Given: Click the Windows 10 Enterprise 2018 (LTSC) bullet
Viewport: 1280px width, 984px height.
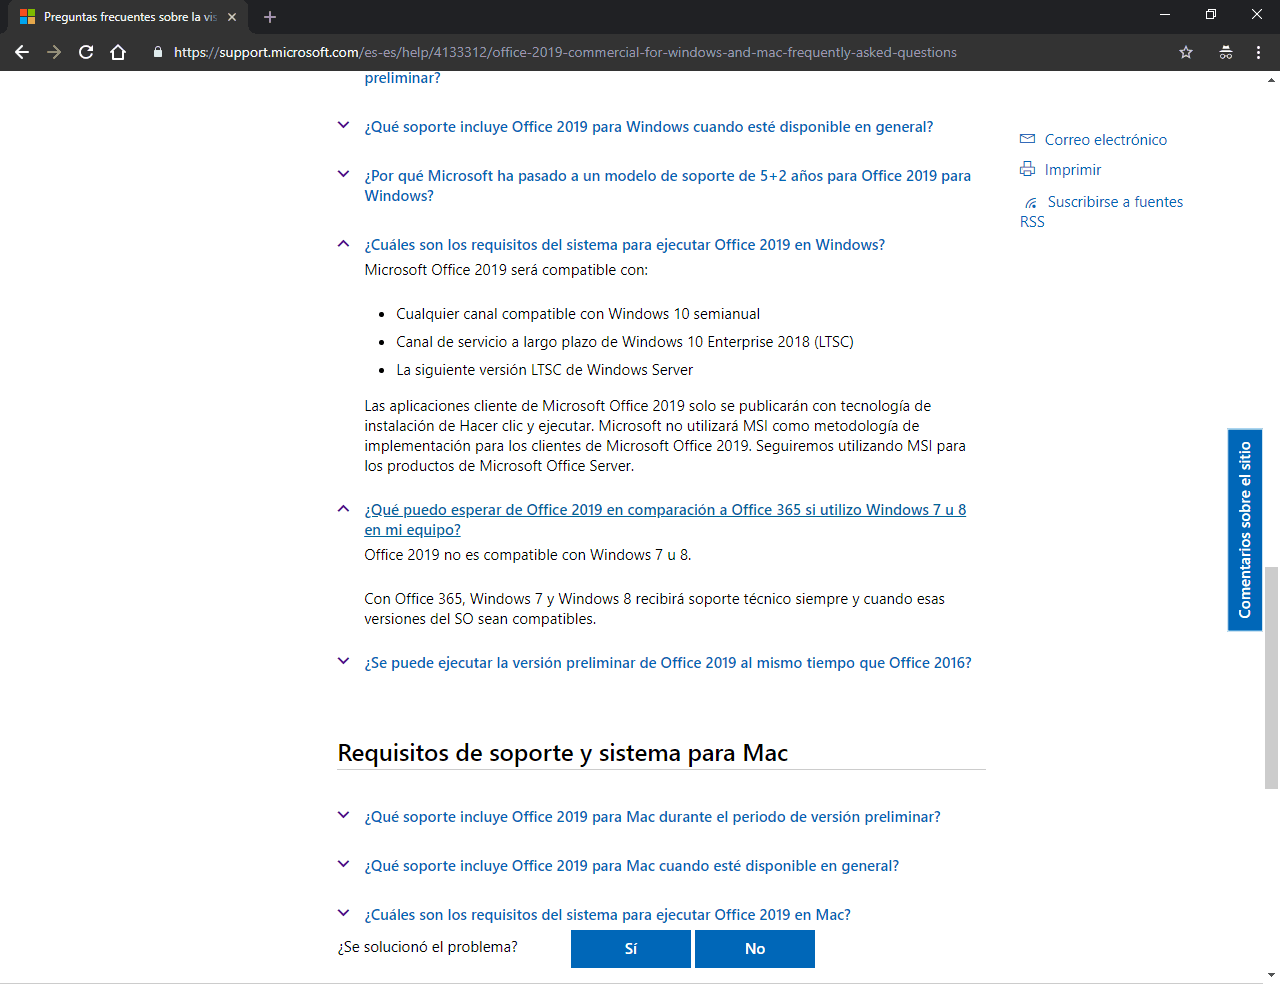Looking at the screenshot, I should 625,342.
